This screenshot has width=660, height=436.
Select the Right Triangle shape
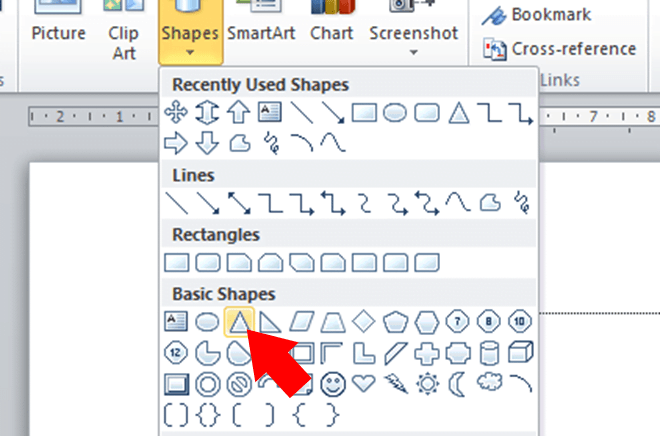(268, 321)
